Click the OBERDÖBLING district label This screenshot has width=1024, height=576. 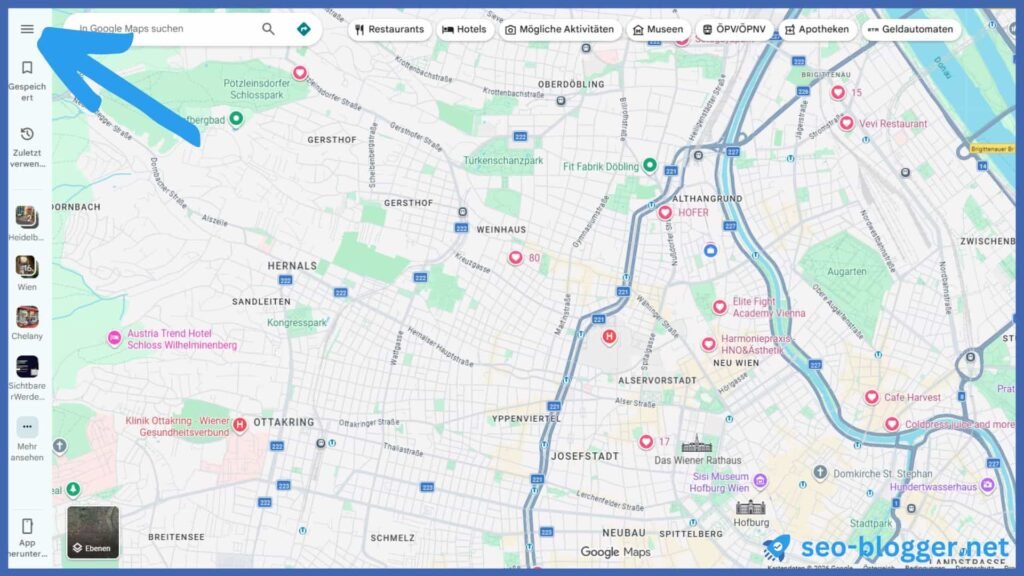coord(571,84)
